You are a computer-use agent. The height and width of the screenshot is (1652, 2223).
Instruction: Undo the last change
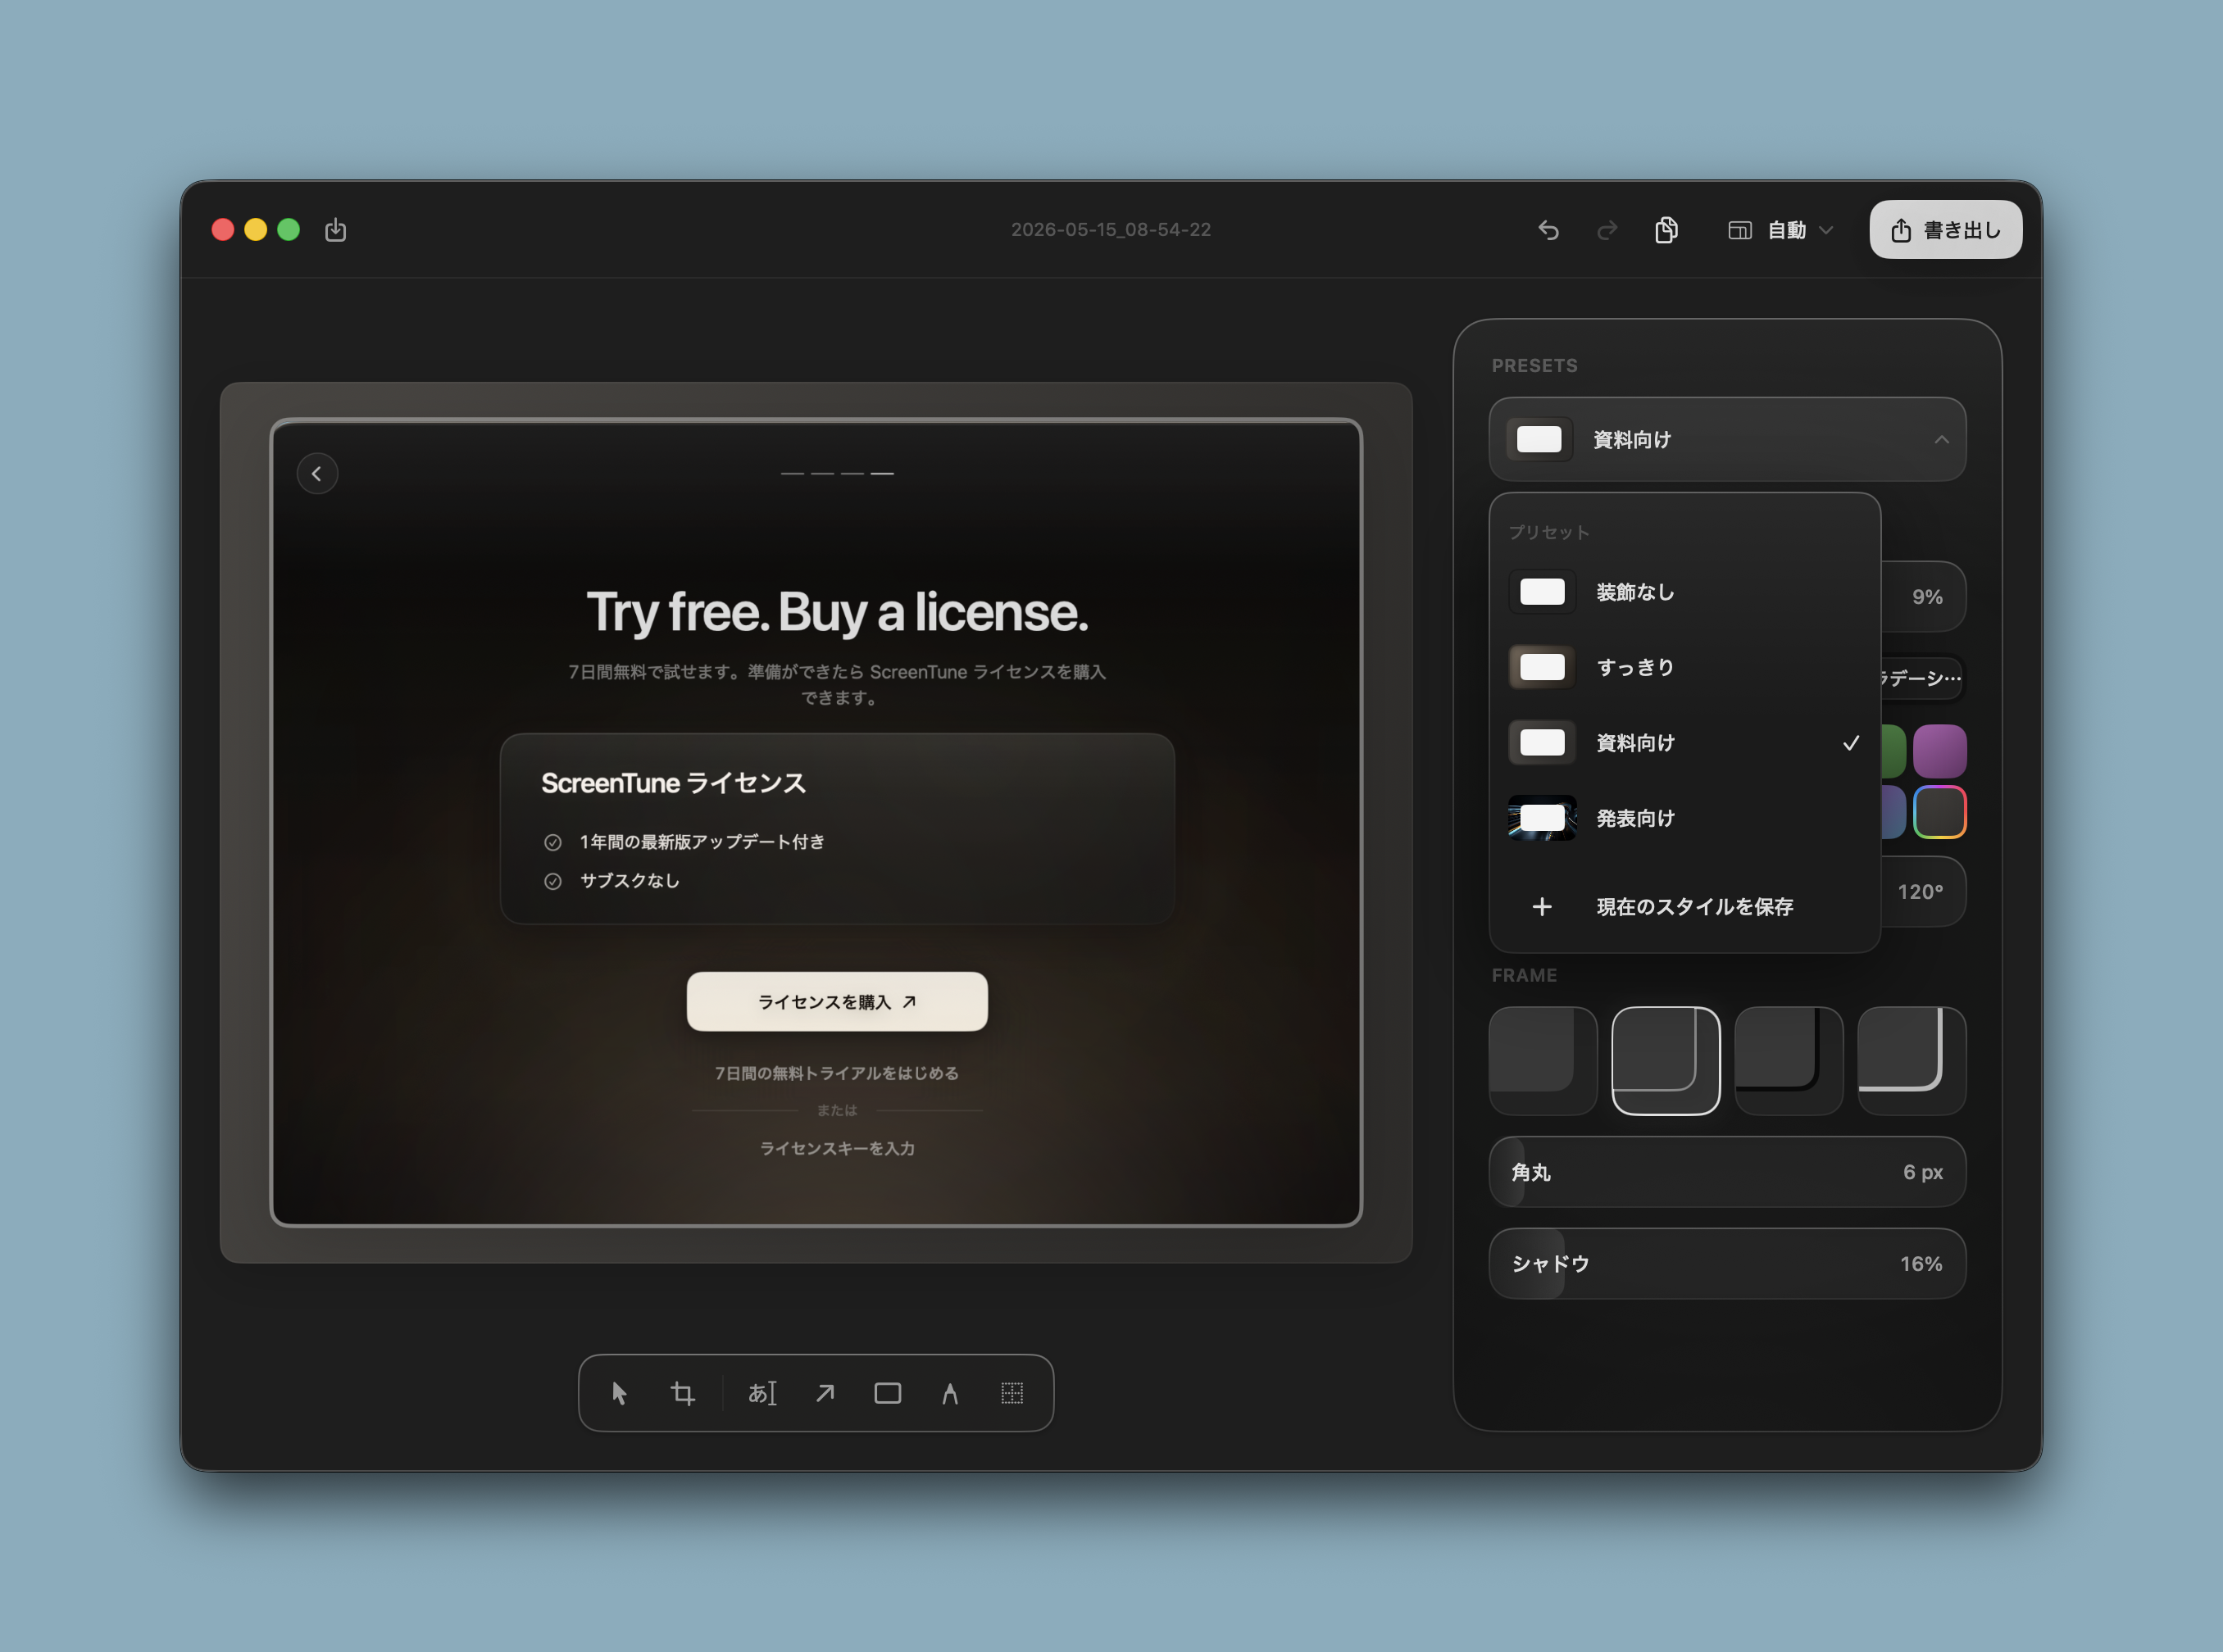coord(1548,230)
